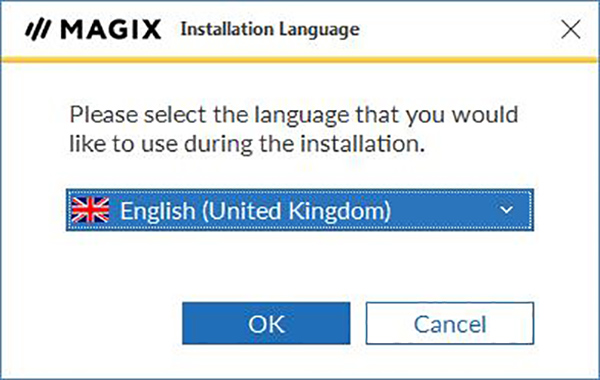Click the blank area between the dropdown and buttons
The height and width of the screenshot is (380, 600).
(300, 267)
